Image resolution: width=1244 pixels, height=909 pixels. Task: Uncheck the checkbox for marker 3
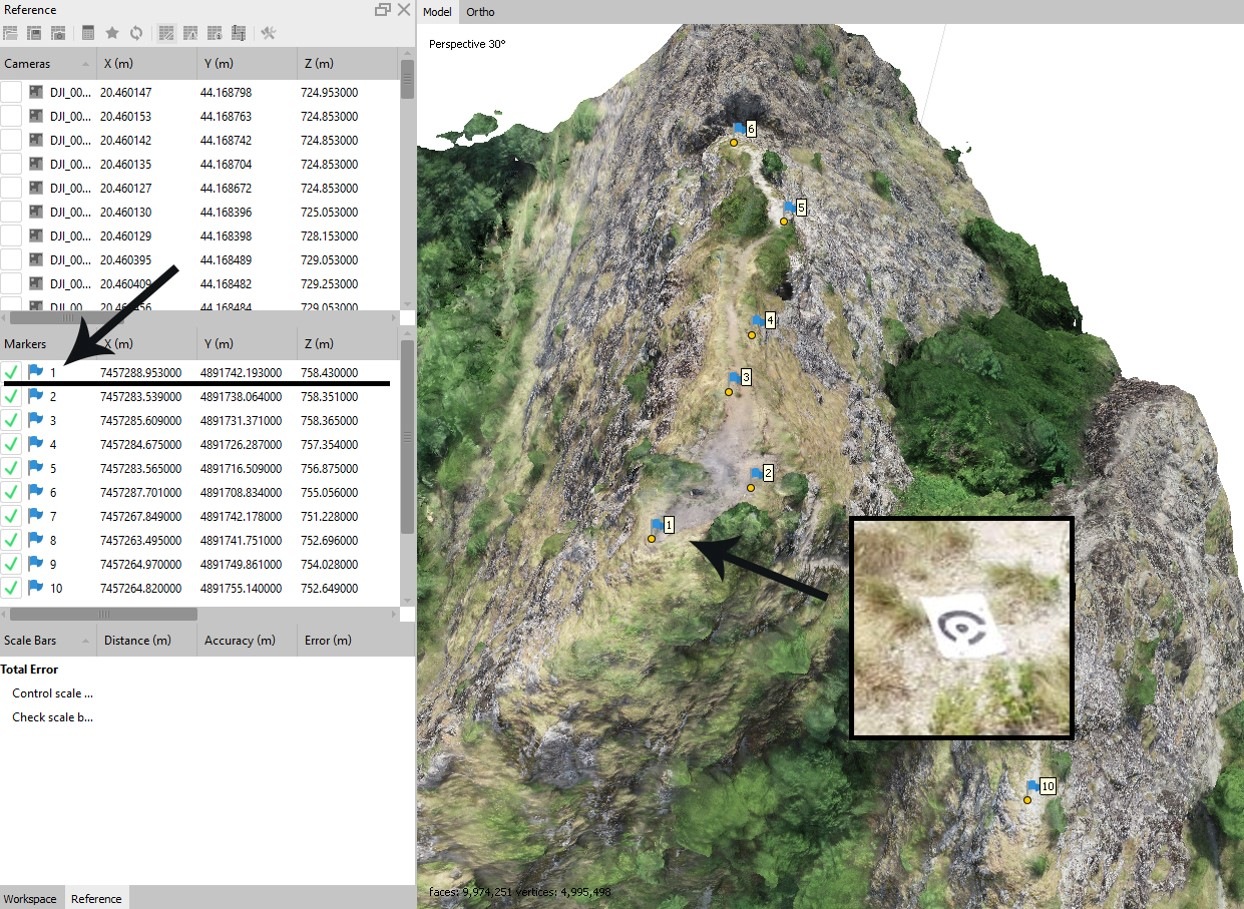11,420
